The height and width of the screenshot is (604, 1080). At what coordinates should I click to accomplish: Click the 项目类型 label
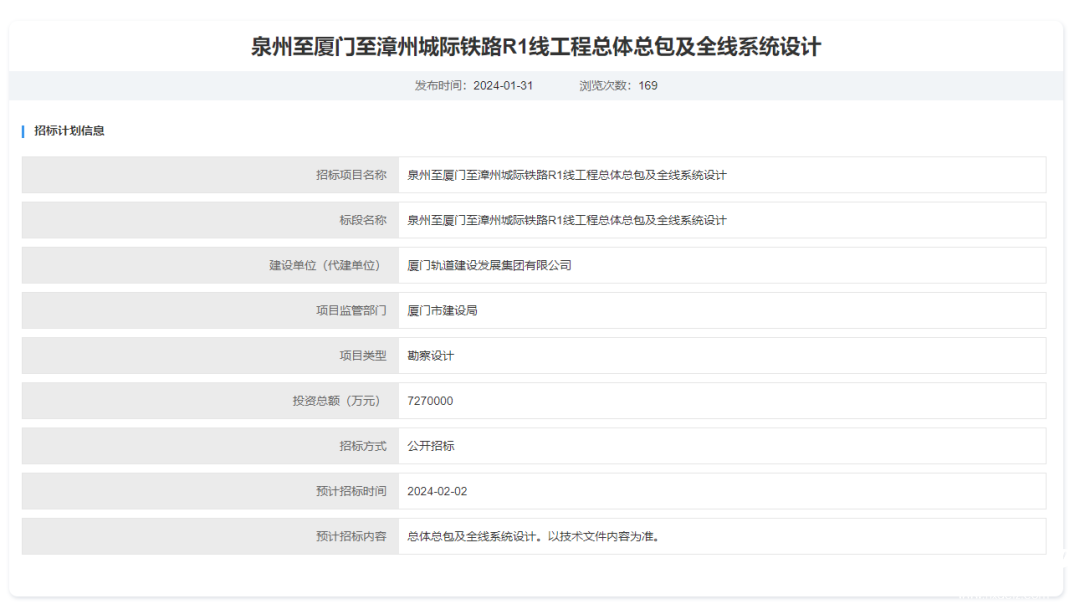362,355
